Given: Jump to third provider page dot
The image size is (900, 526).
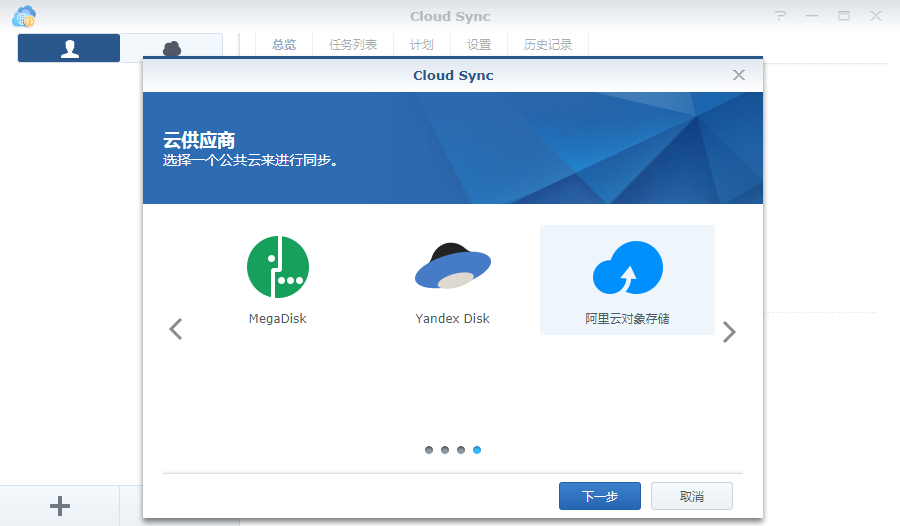Looking at the screenshot, I should pyautogui.click(x=461, y=450).
